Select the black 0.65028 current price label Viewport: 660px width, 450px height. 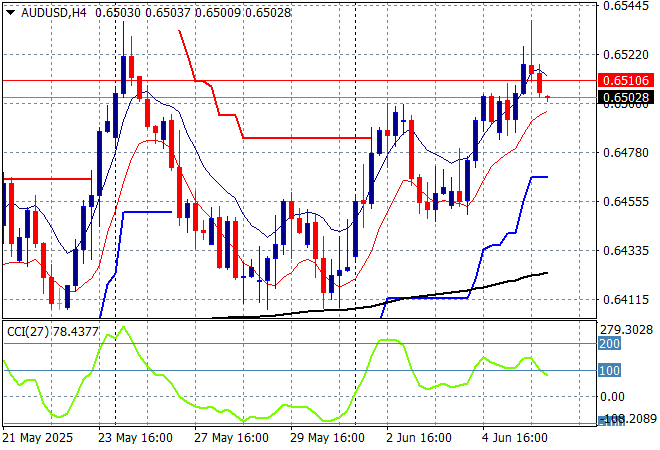point(626,98)
